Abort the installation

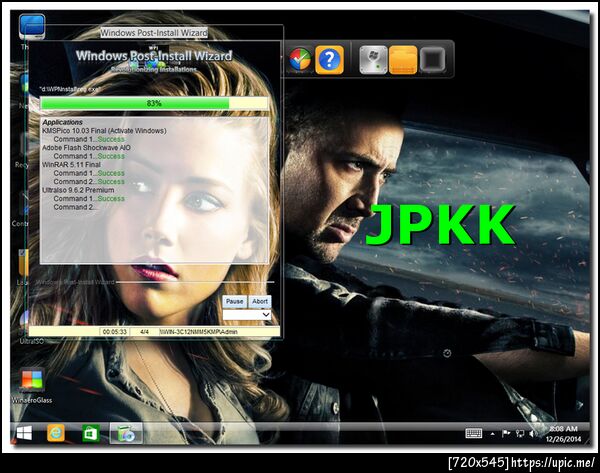[x=260, y=302]
